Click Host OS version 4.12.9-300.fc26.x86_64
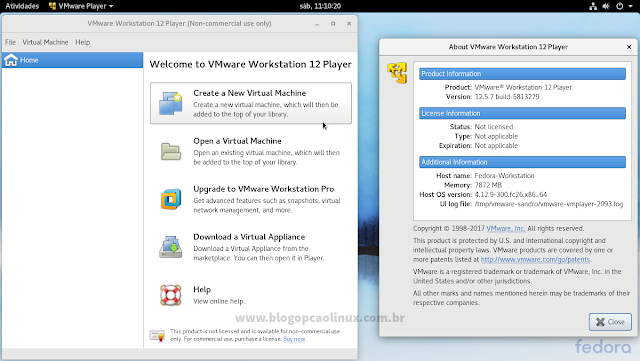Image resolution: width=640 pixels, height=361 pixels. coord(511,194)
